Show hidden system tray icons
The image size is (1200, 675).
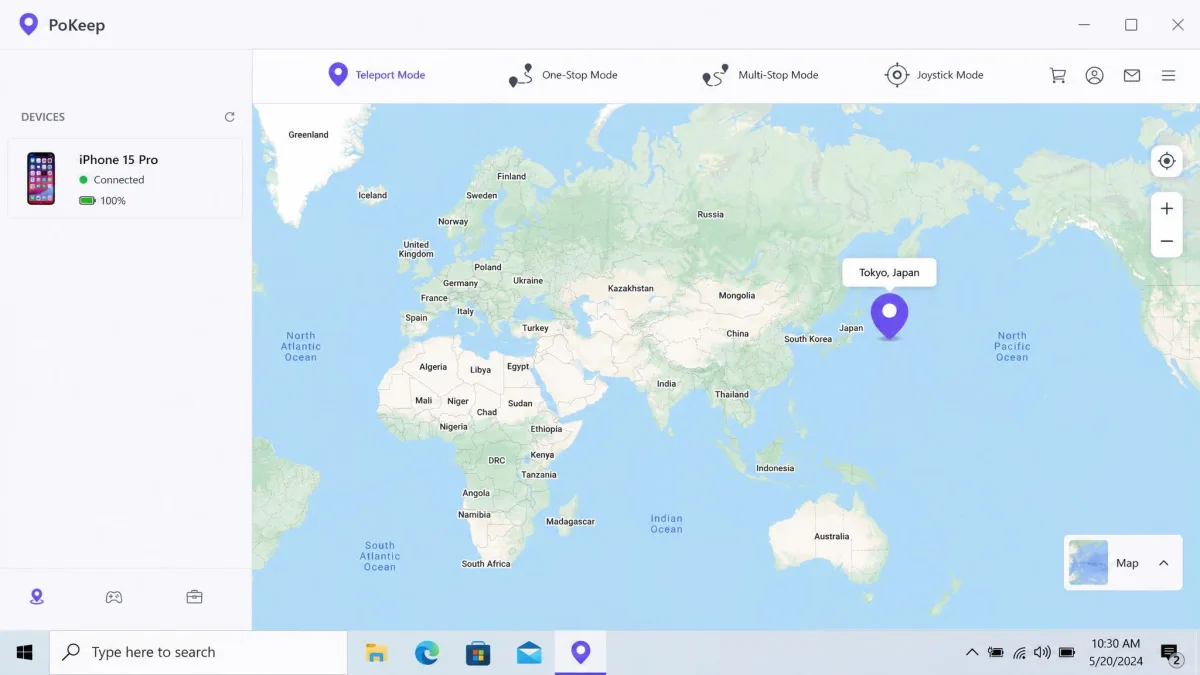coord(971,653)
